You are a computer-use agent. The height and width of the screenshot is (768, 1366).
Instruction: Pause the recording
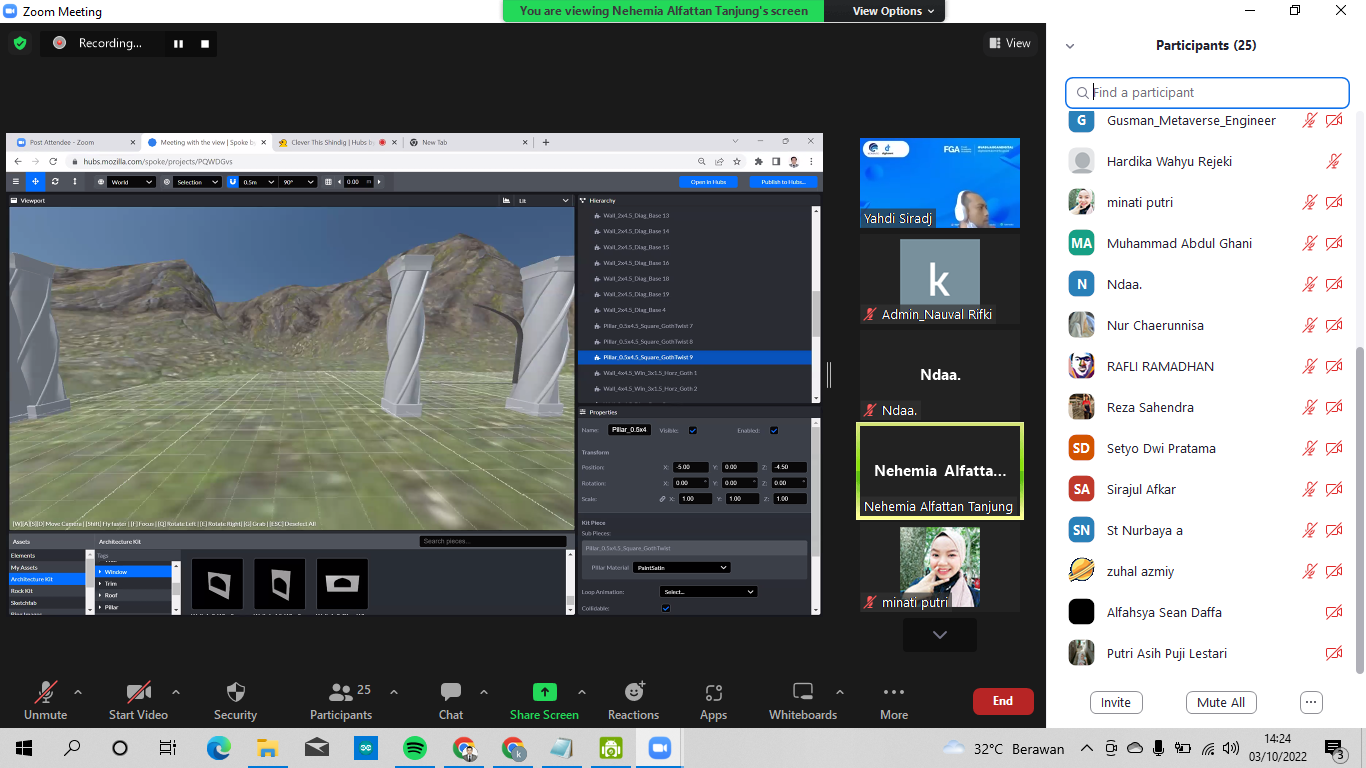pyautogui.click(x=179, y=43)
